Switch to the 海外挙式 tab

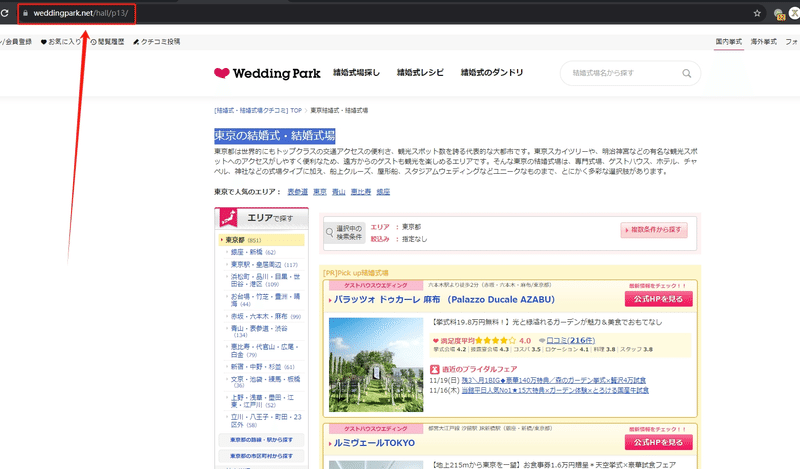763,42
